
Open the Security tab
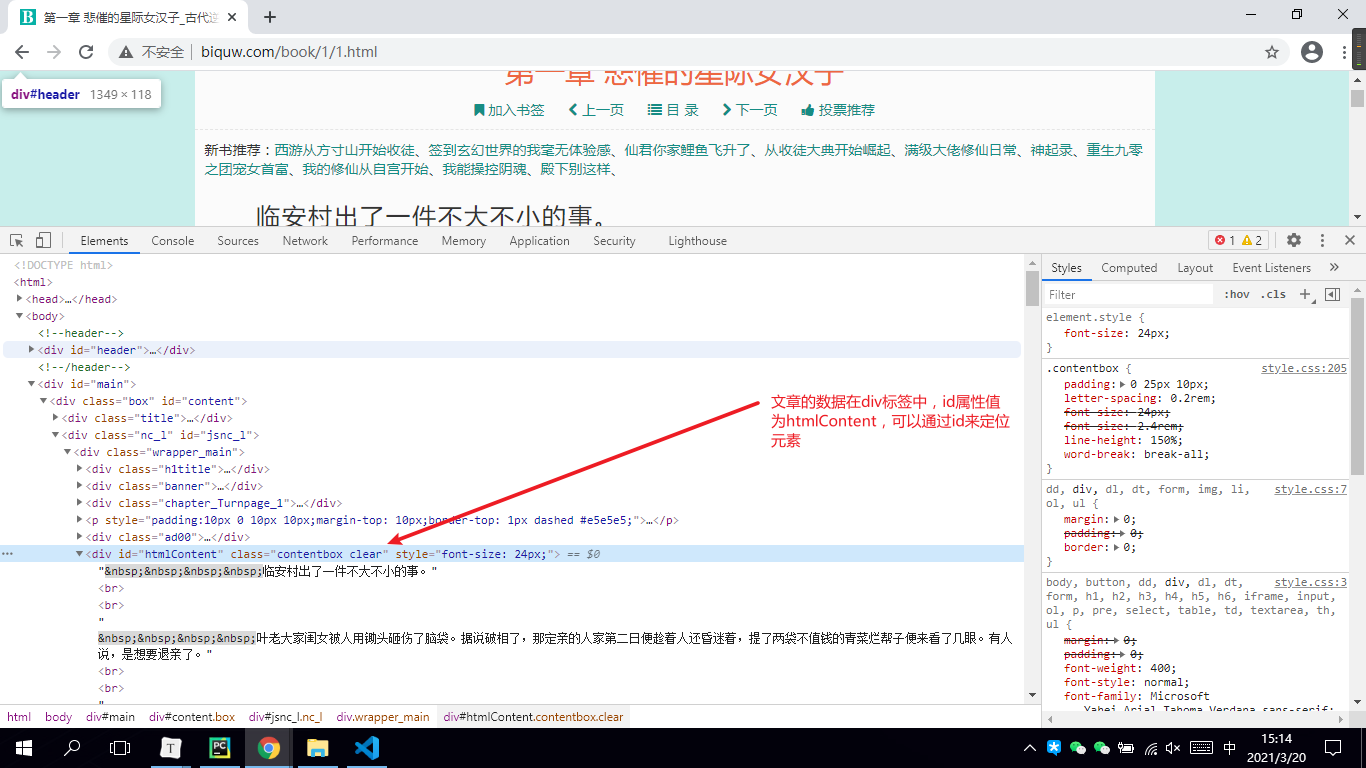click(614, 240)
